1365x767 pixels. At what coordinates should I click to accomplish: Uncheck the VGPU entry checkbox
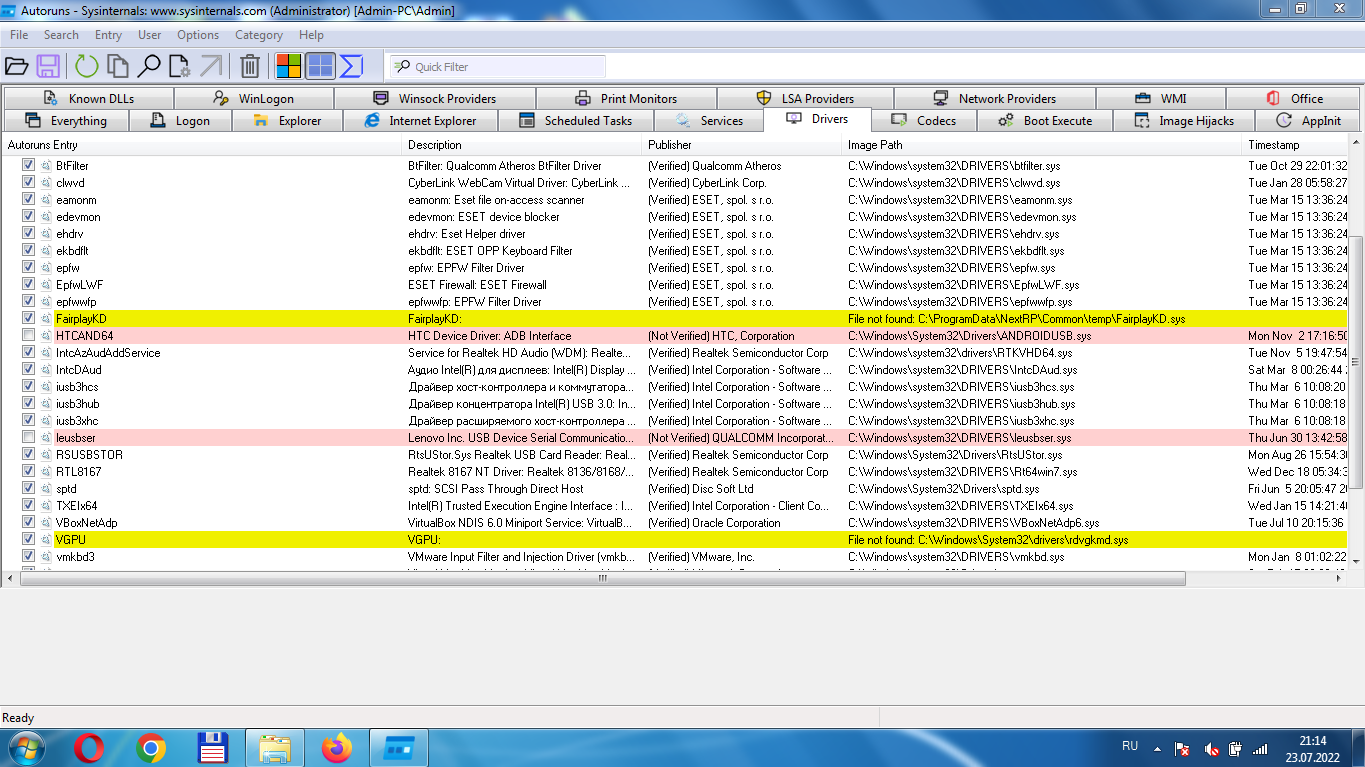point(28,539)
